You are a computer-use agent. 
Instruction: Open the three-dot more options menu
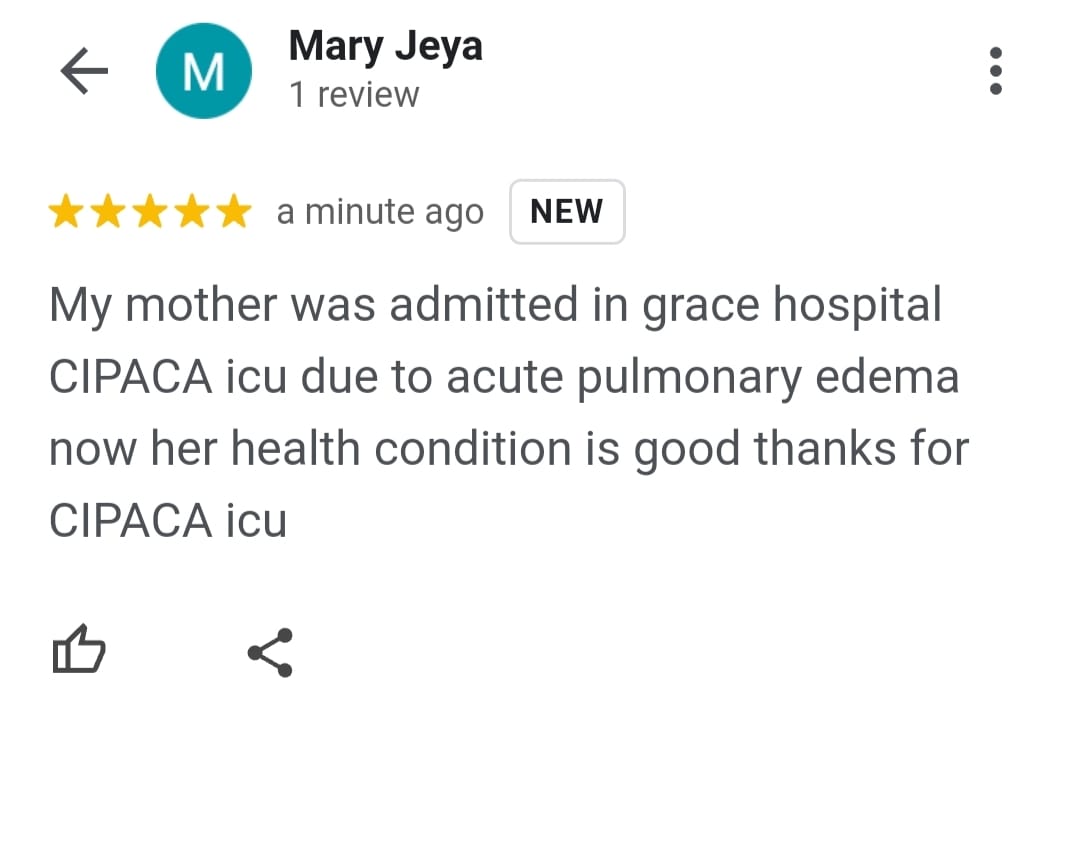[995, 71]
